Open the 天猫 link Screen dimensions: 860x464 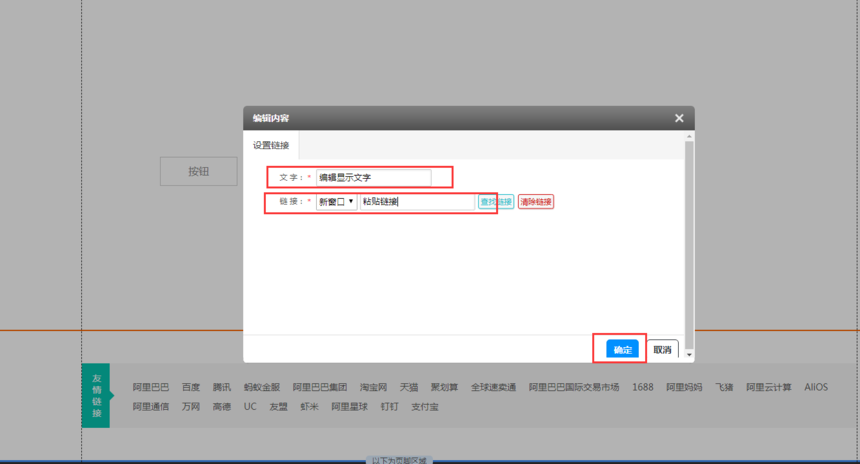coord(409,387)
